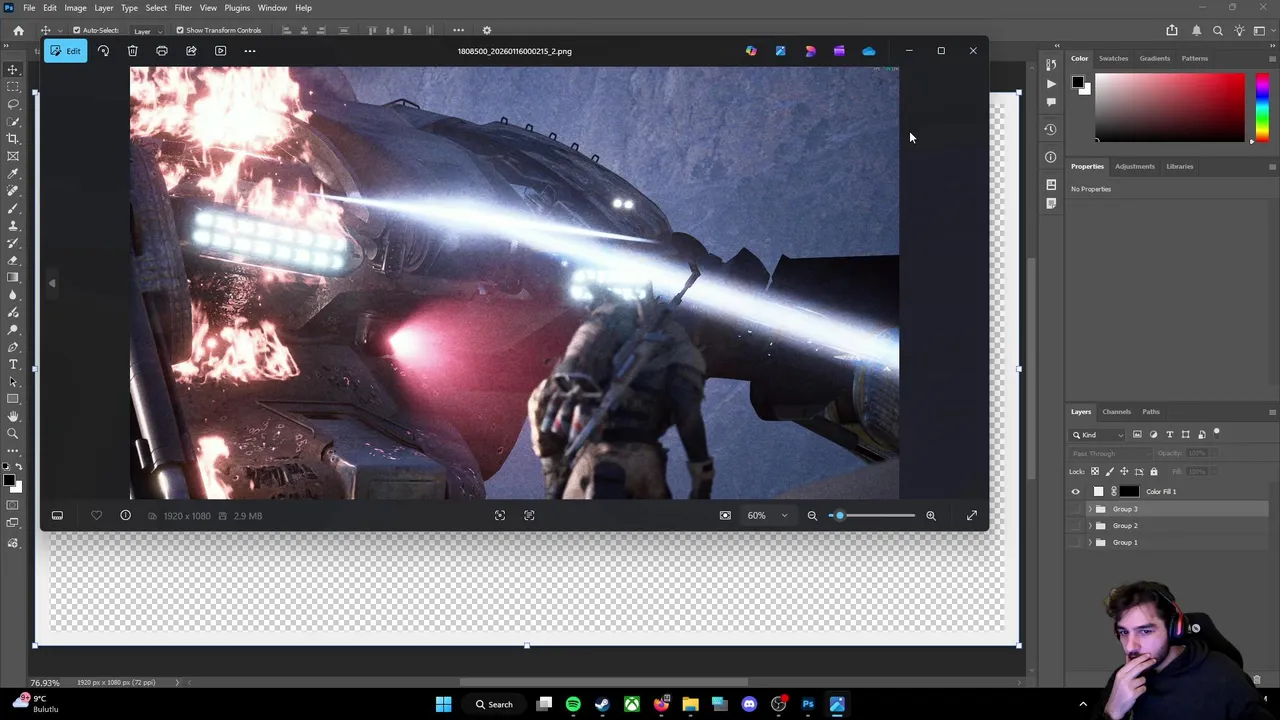Select the Move tool in Photoshop toolbar
This screenshot has width=1280, height=720.
pos(13,70)
